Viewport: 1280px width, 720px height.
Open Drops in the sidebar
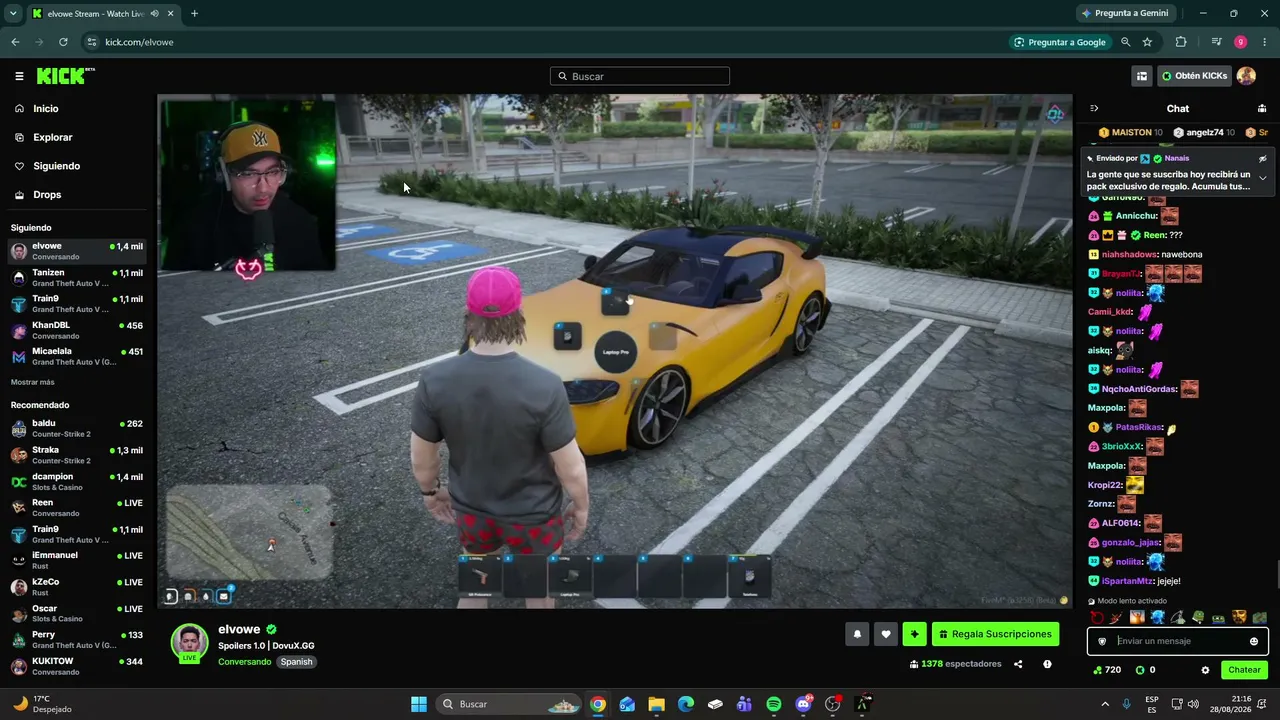coord(47,195)
